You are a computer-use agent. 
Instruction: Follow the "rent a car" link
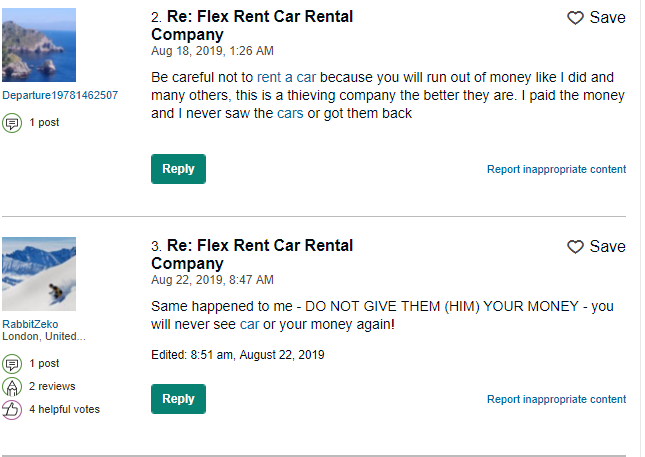tap(286, 77)
